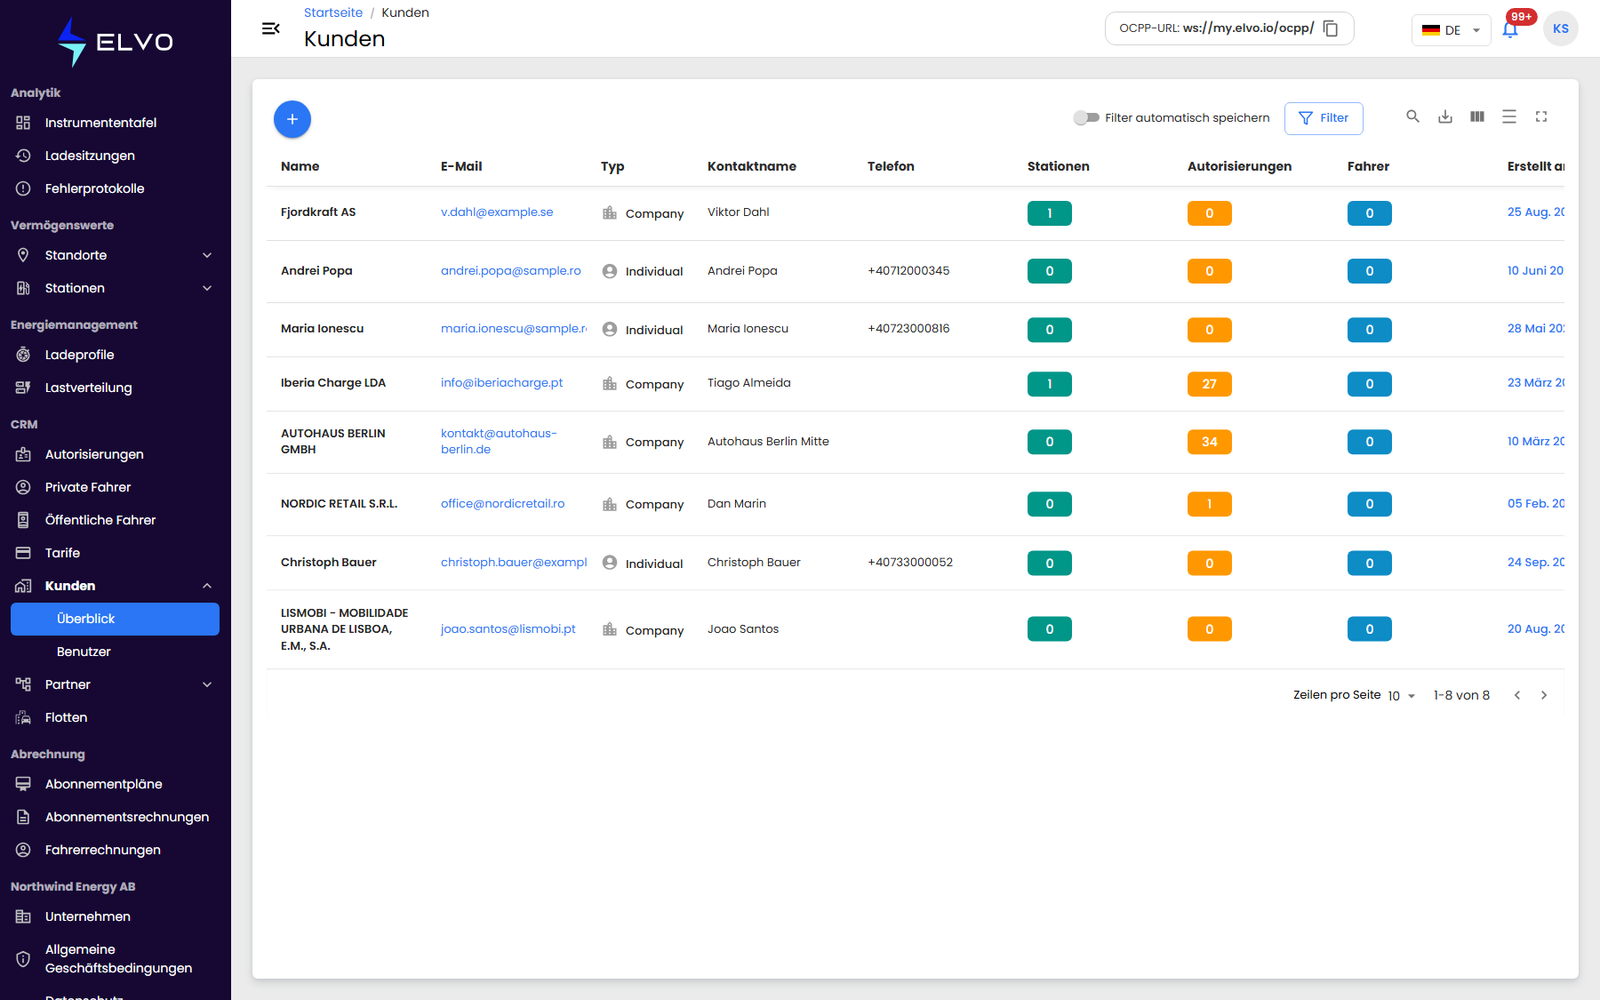Go to next page of customers

1544,695
